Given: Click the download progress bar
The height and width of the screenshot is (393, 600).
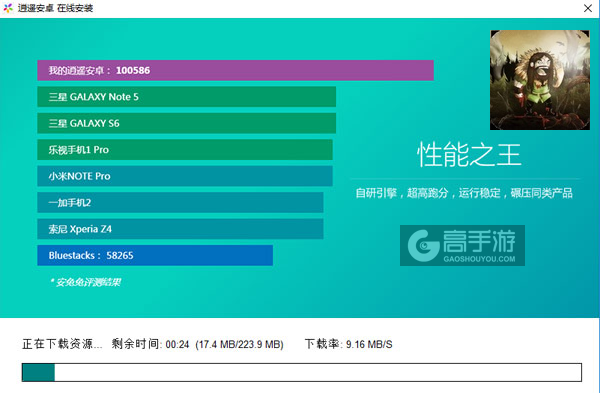Looking at the screenshot, I should click(302, 372).
